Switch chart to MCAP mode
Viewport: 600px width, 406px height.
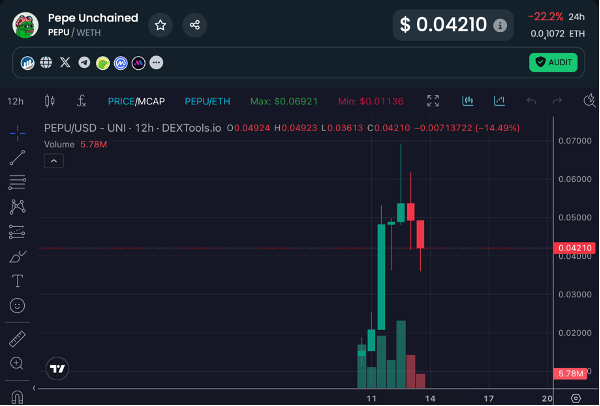tap(151, 101)
